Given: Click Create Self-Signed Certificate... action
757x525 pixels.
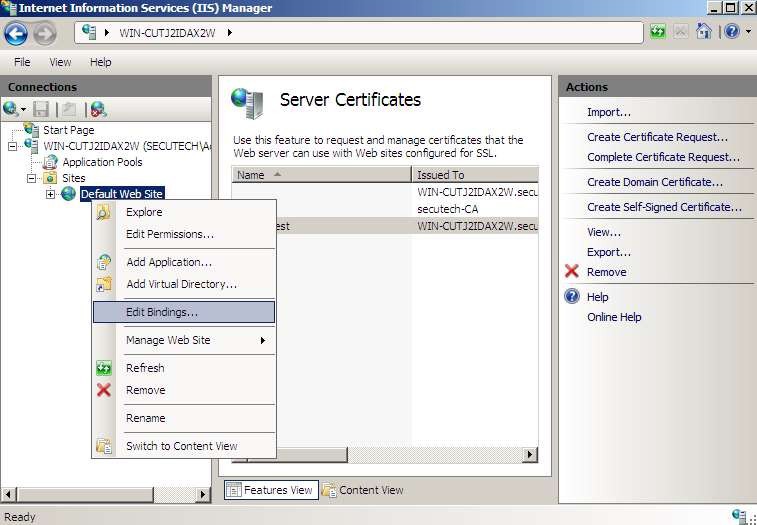Looking at the screenshot, I should [664, 207].
